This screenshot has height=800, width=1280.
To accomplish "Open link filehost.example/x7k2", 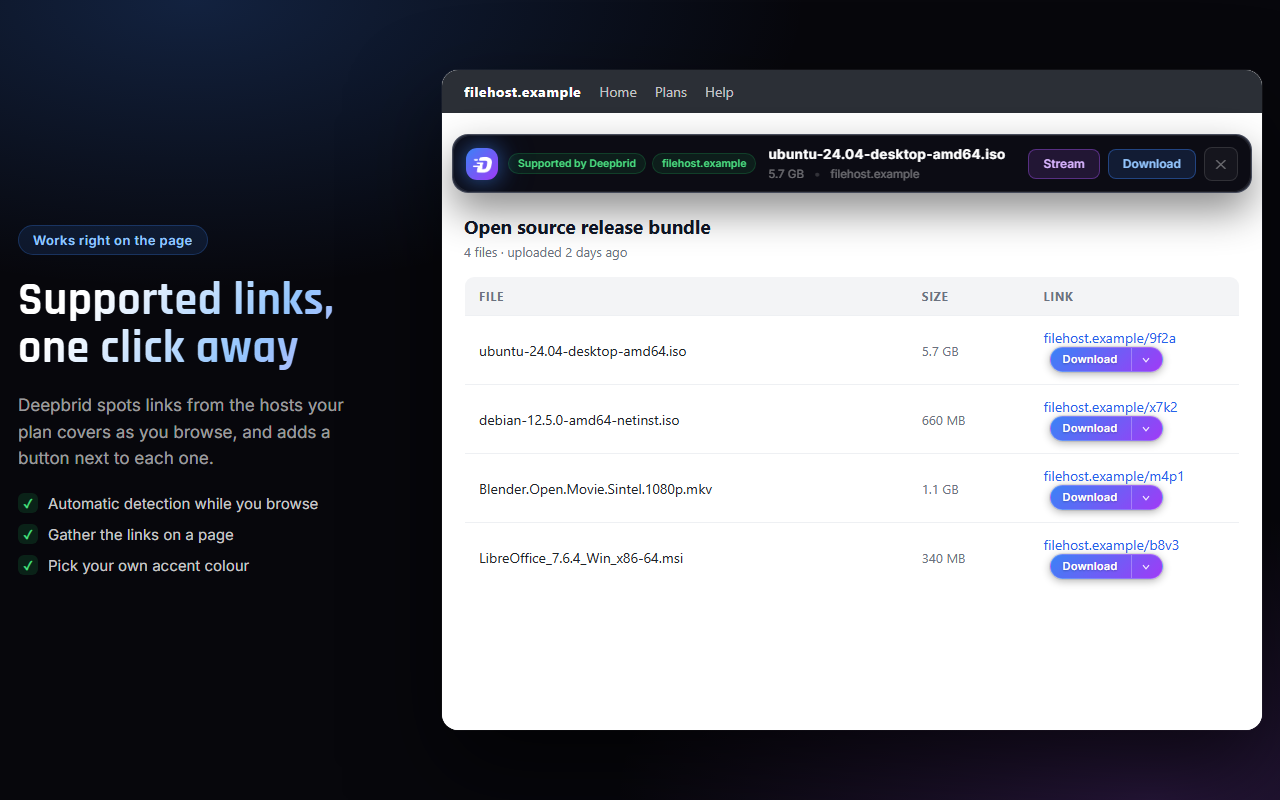I will [x=1110, y=407].
